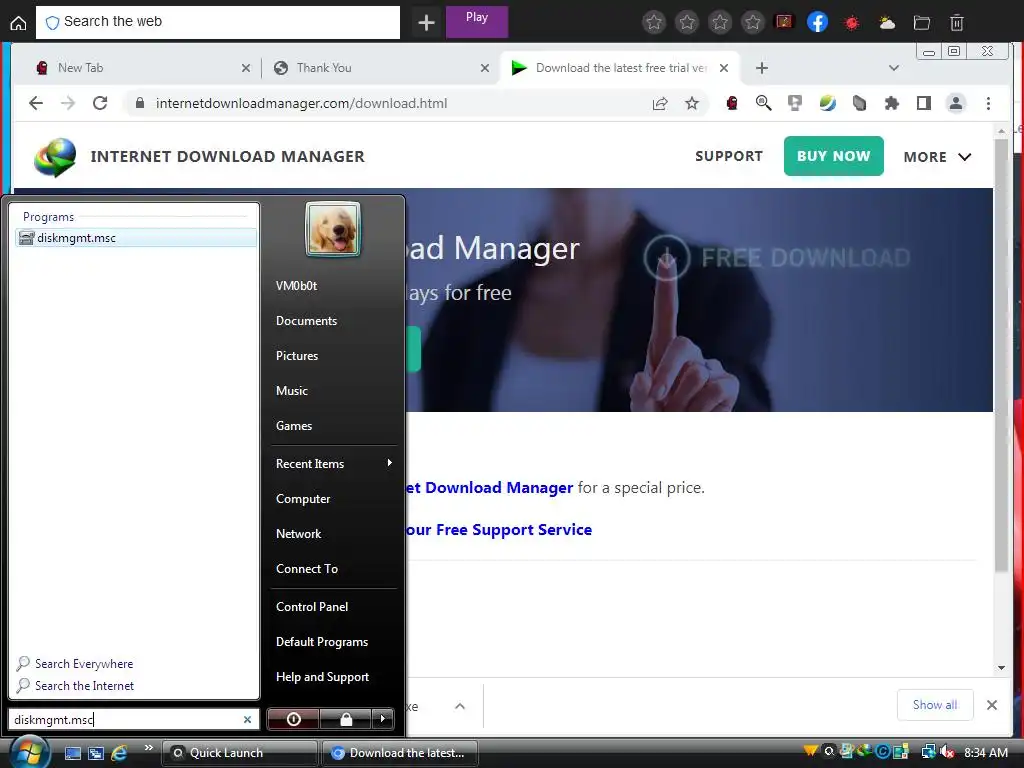Click the trash can icon in top bar
This screenshot has height=768, width=1024.
pos(956,23)
